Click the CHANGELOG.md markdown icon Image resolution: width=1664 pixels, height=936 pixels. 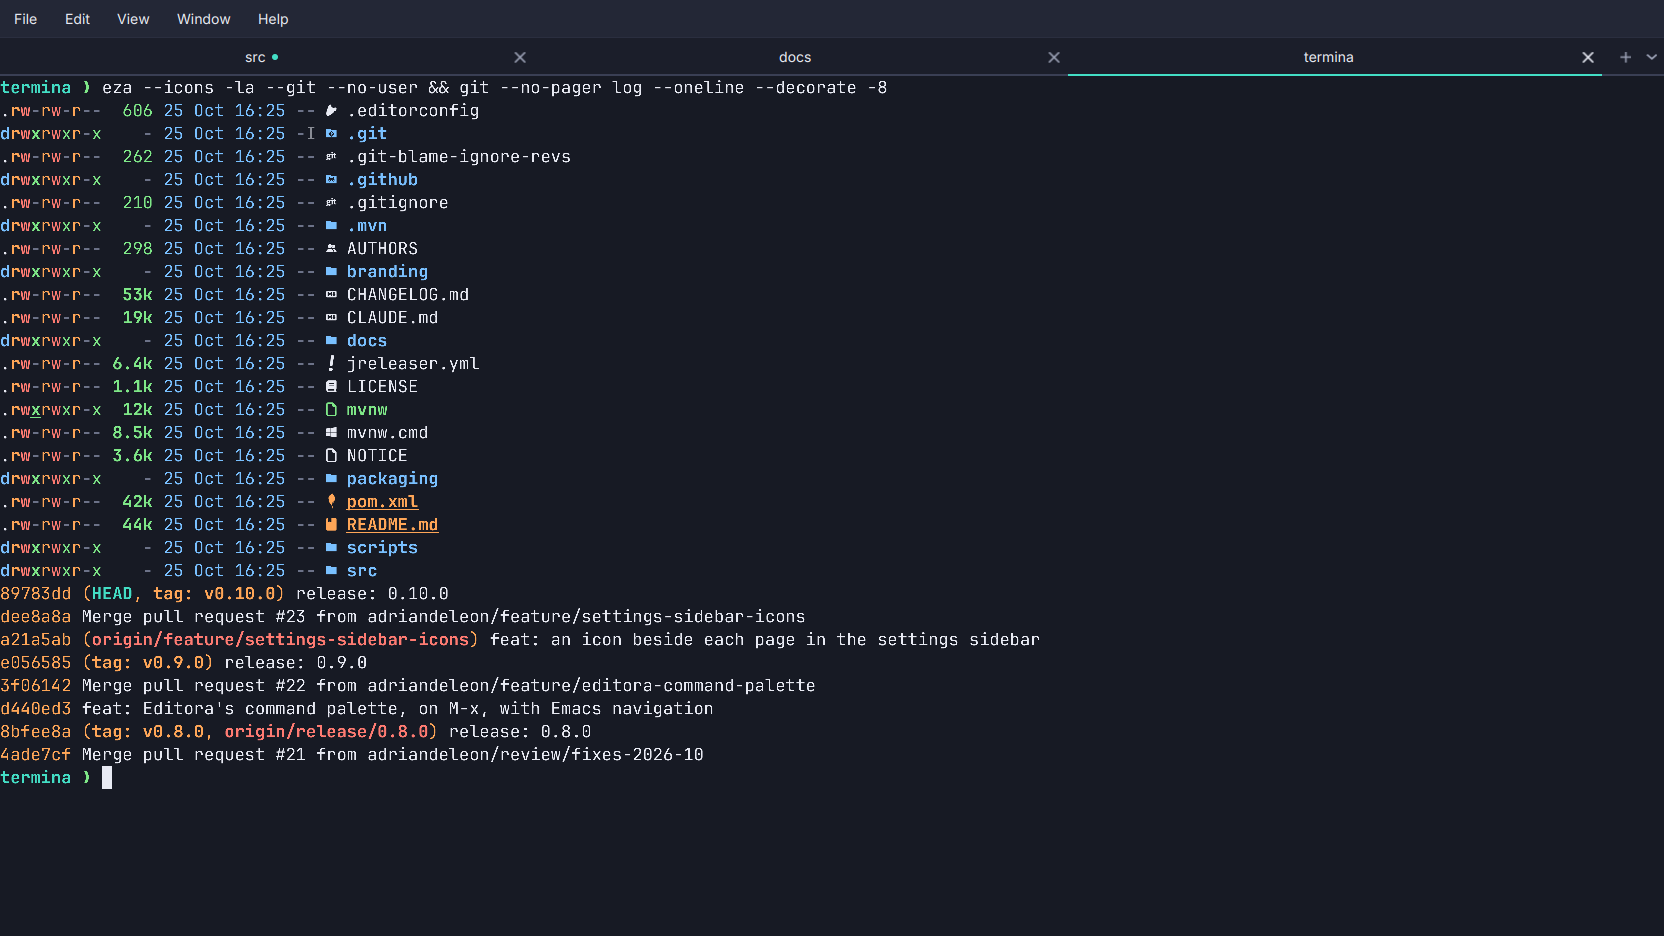tap(331, 295)
